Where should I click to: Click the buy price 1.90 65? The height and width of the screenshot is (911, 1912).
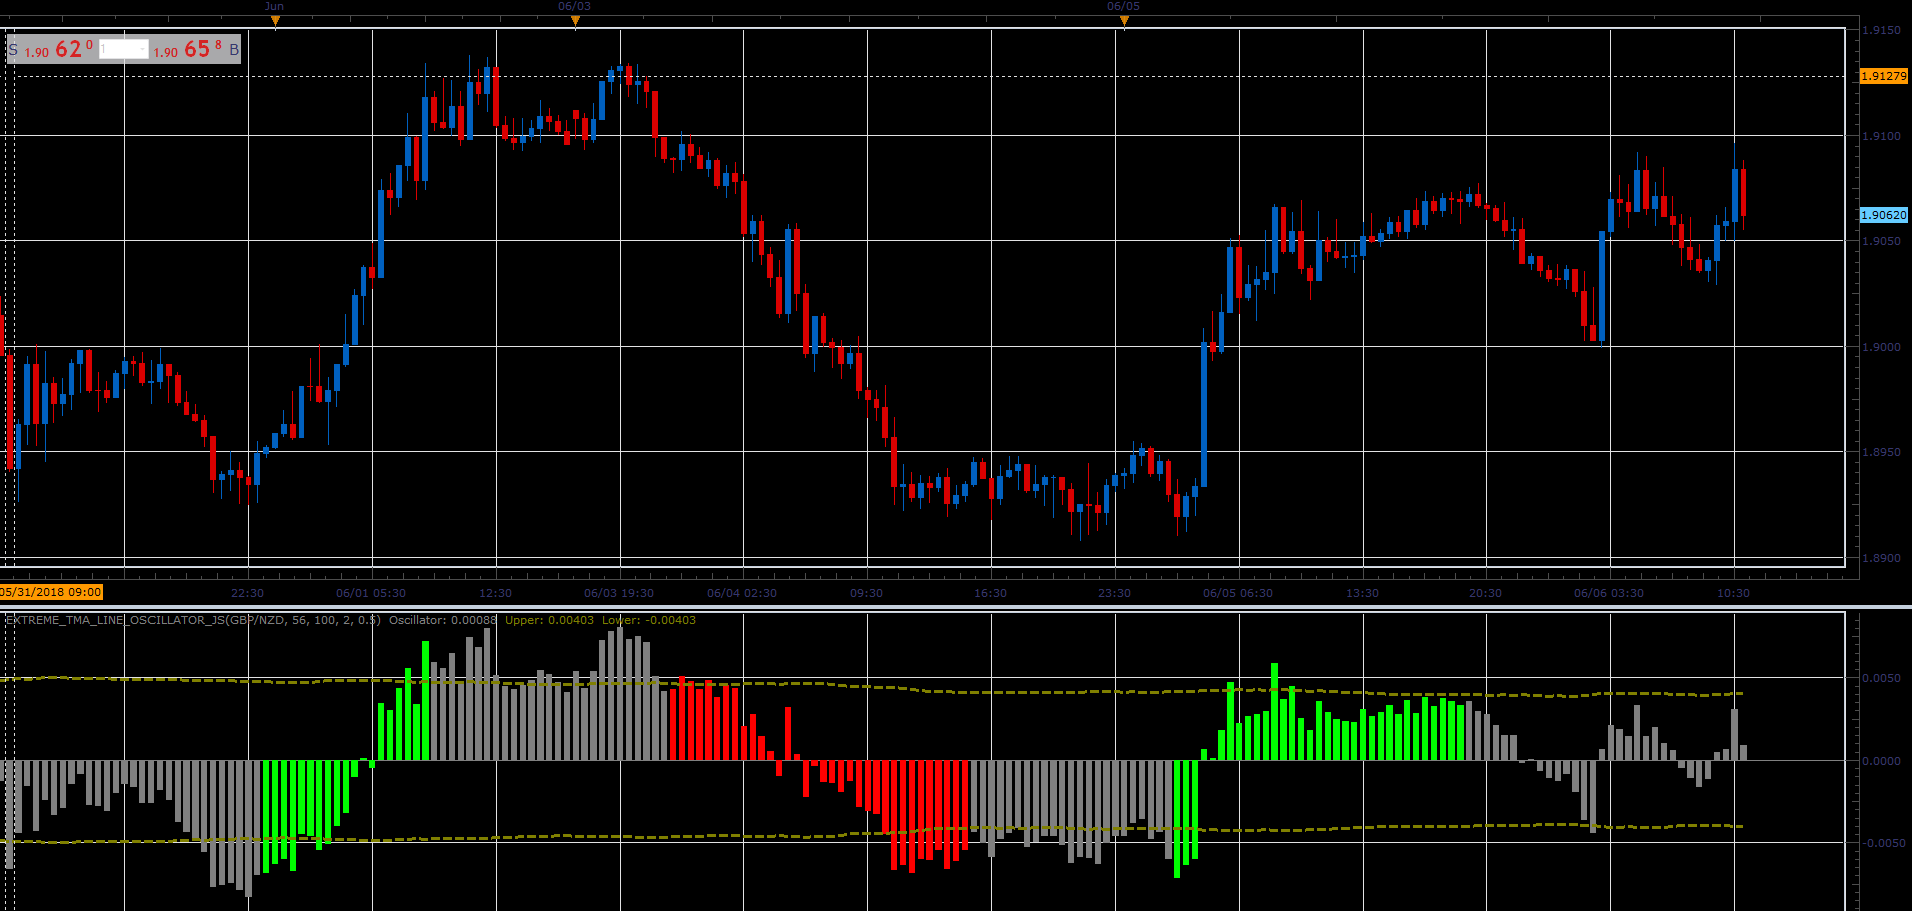pyautogui.click(x=188, y=49)
